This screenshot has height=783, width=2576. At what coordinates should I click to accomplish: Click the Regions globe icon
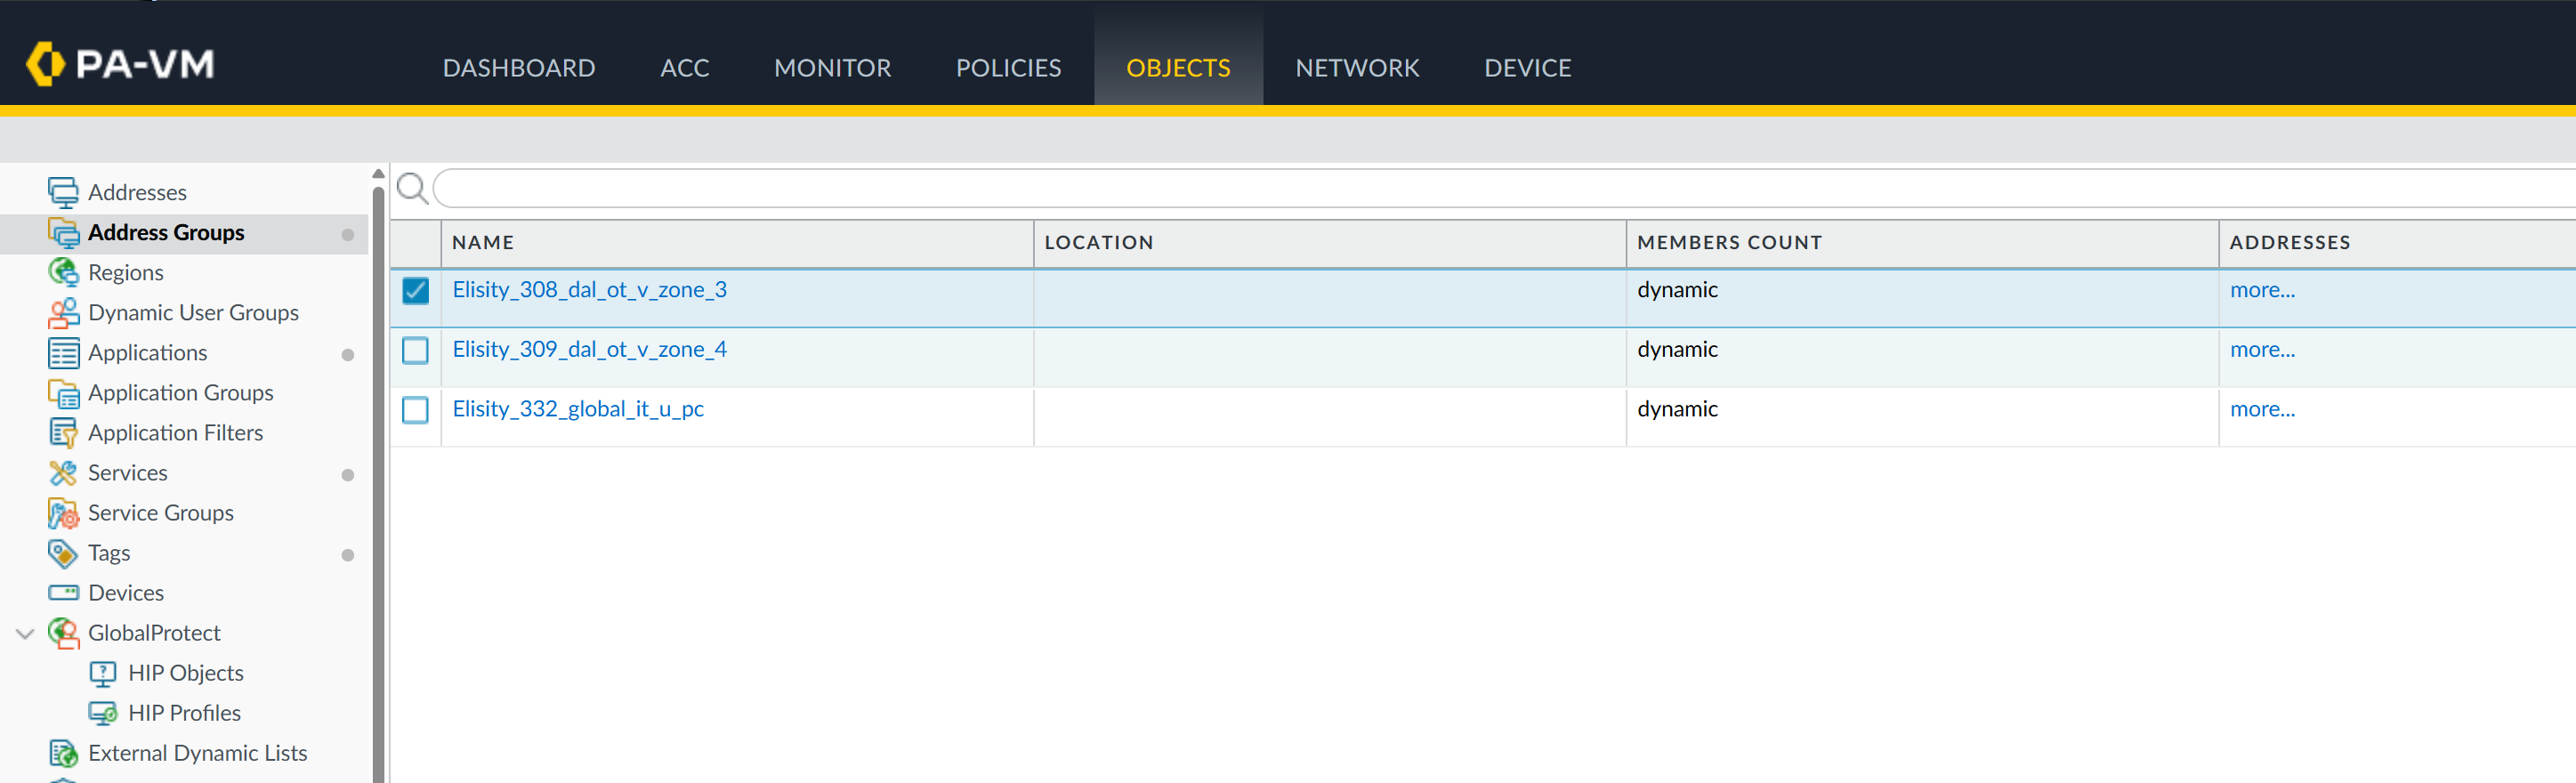click(x=63, y=272)
